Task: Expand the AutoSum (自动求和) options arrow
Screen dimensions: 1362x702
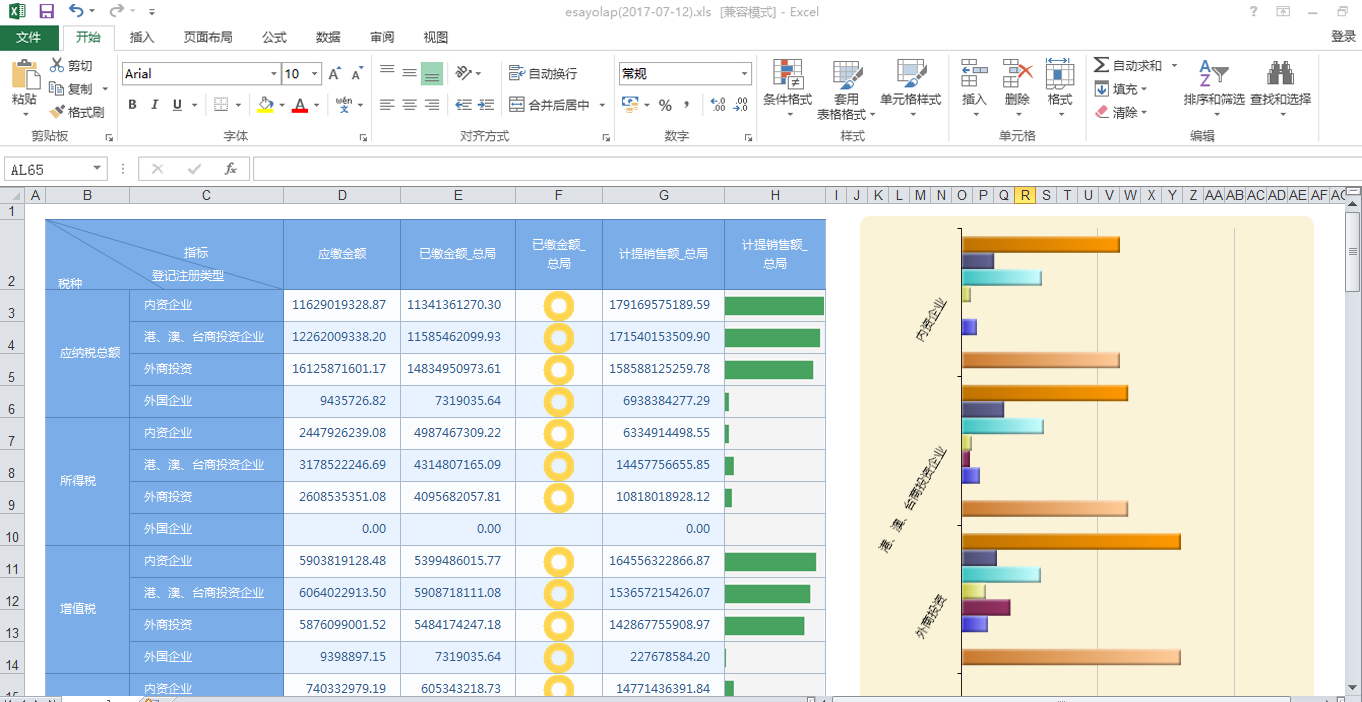Action: (x=1174, y=66)
